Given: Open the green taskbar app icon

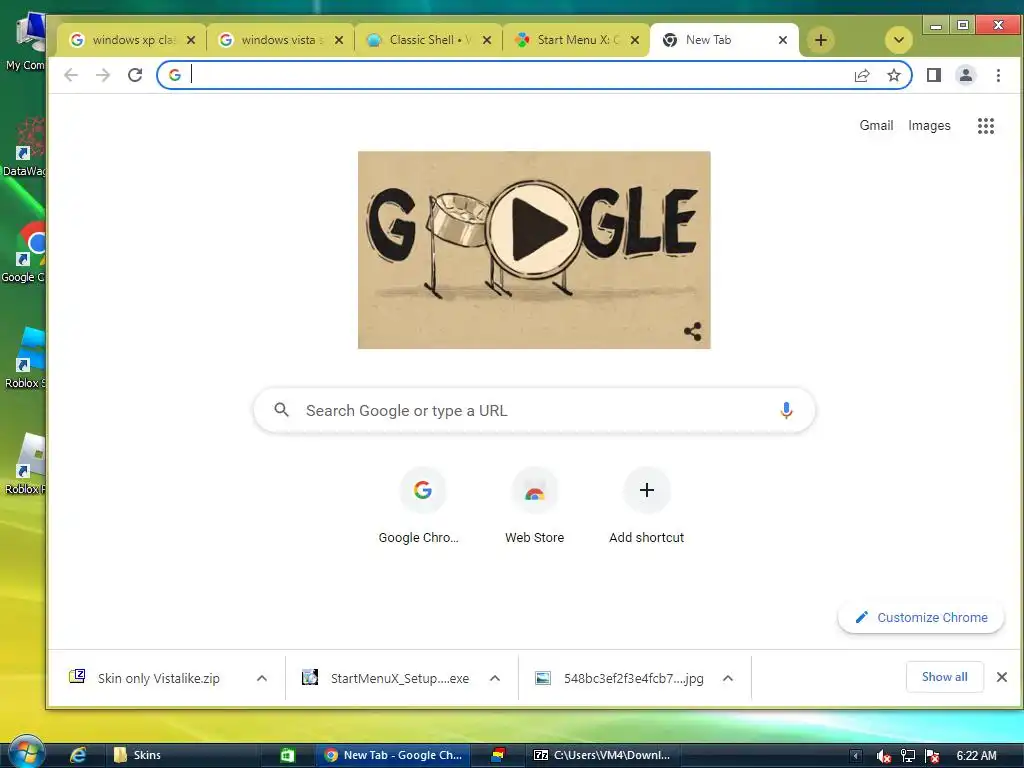Looking at the screenshot, I should 287,755.
